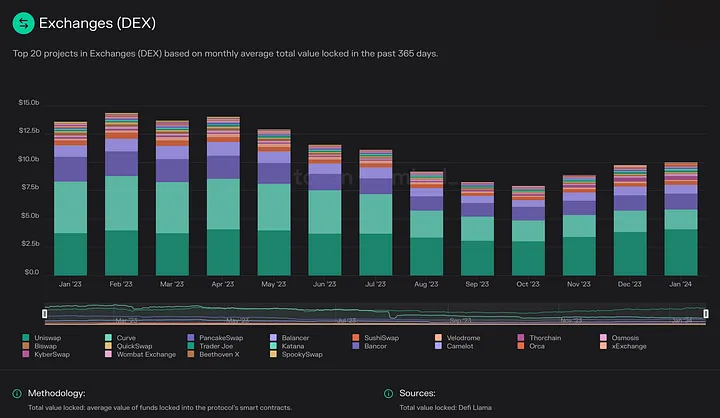The height and width of the screenshot is (418, 720).
Task: Click the Jul '23 stacked bar
Action: 376,212
